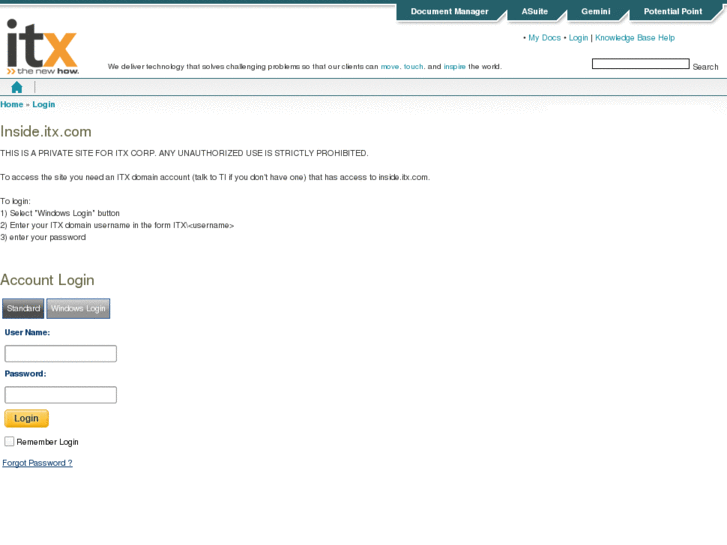Click the Login breadcrumb link

[44, 104]
